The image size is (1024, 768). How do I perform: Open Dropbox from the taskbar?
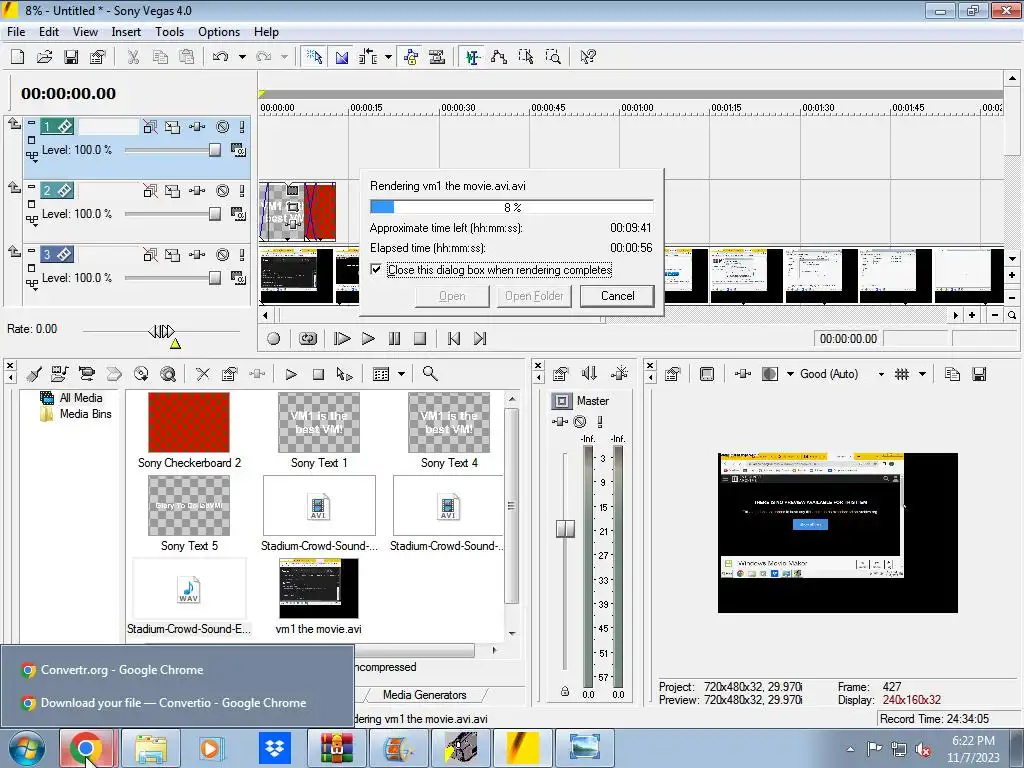click(x=274, y=748)
